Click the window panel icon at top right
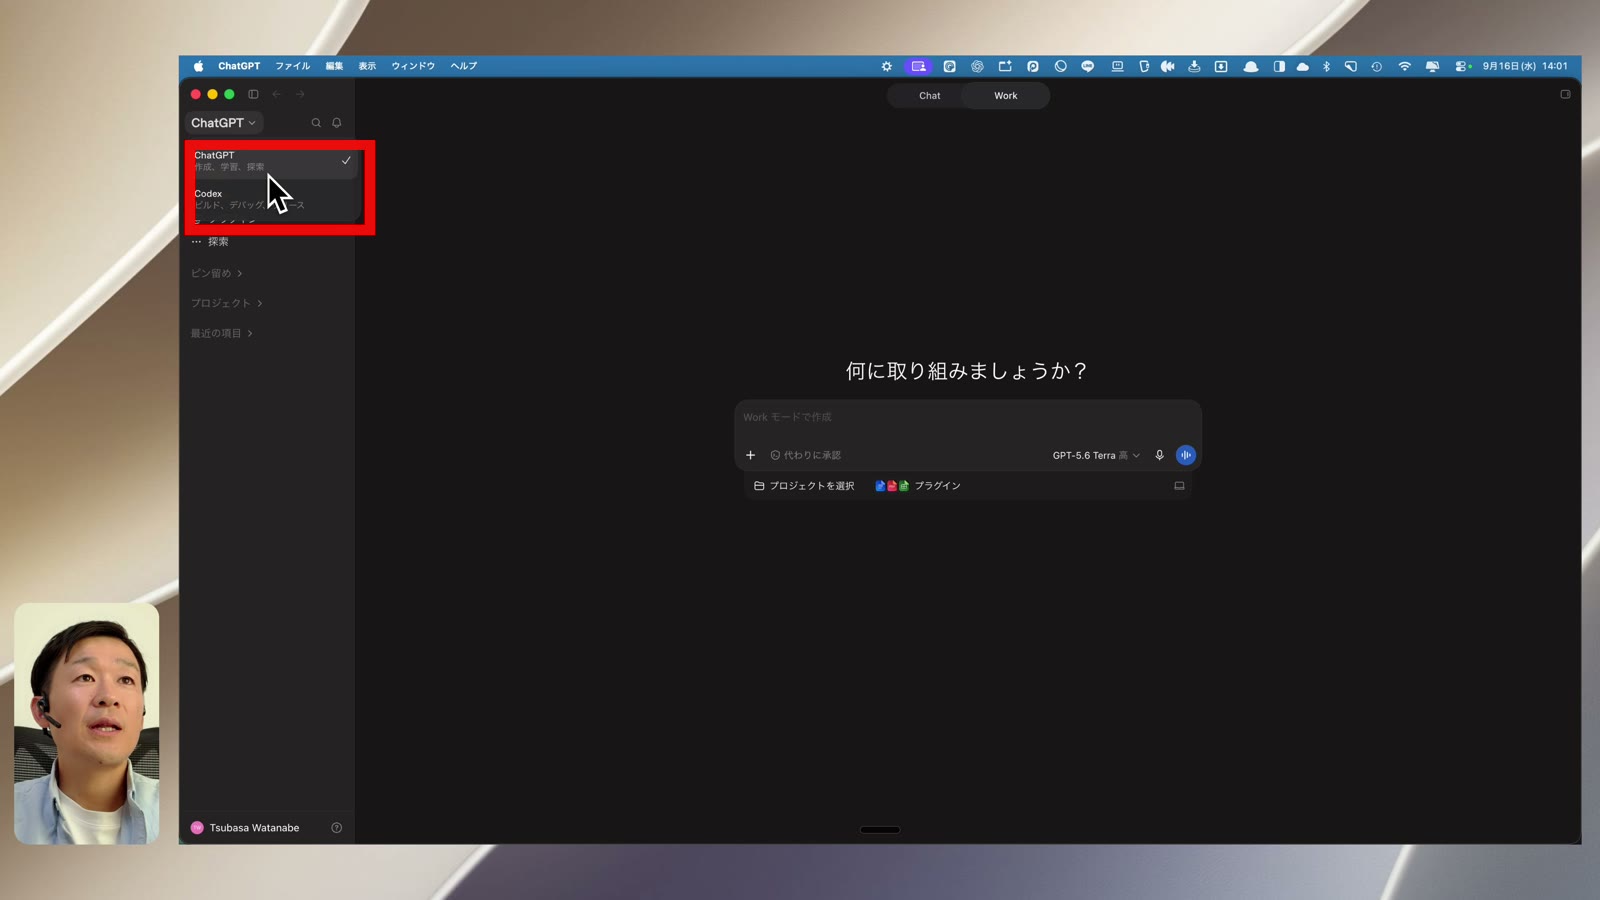 point(1565,94)
